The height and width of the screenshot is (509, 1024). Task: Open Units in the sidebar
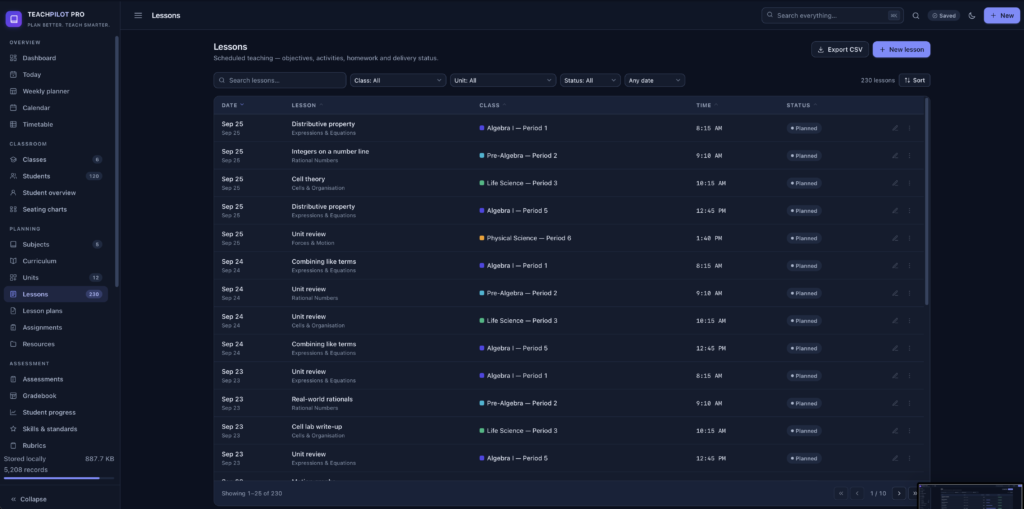pyautogui.click(x=56, y=278)
